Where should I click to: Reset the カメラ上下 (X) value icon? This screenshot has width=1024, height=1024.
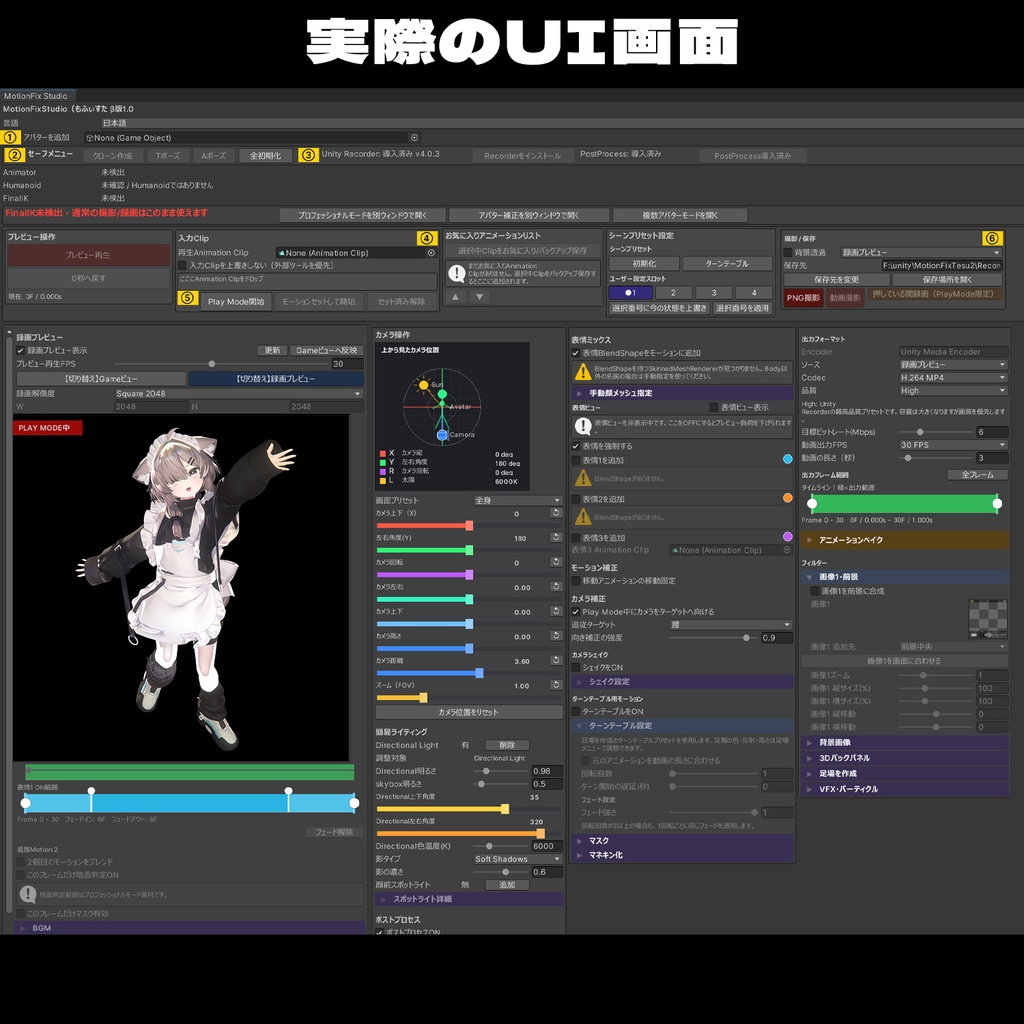click(556, 513)
